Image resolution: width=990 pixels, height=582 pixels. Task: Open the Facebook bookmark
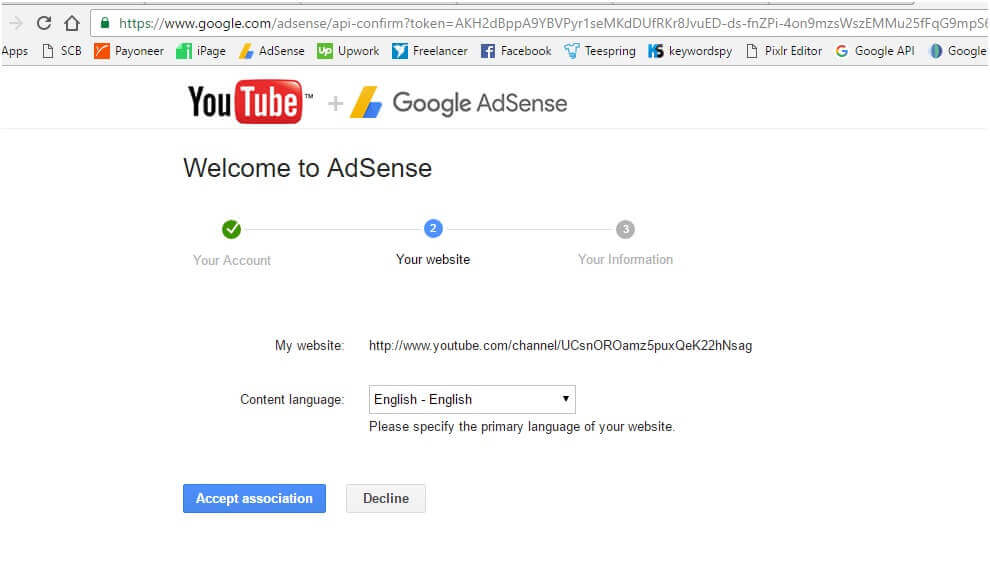(x=516, y=51)
